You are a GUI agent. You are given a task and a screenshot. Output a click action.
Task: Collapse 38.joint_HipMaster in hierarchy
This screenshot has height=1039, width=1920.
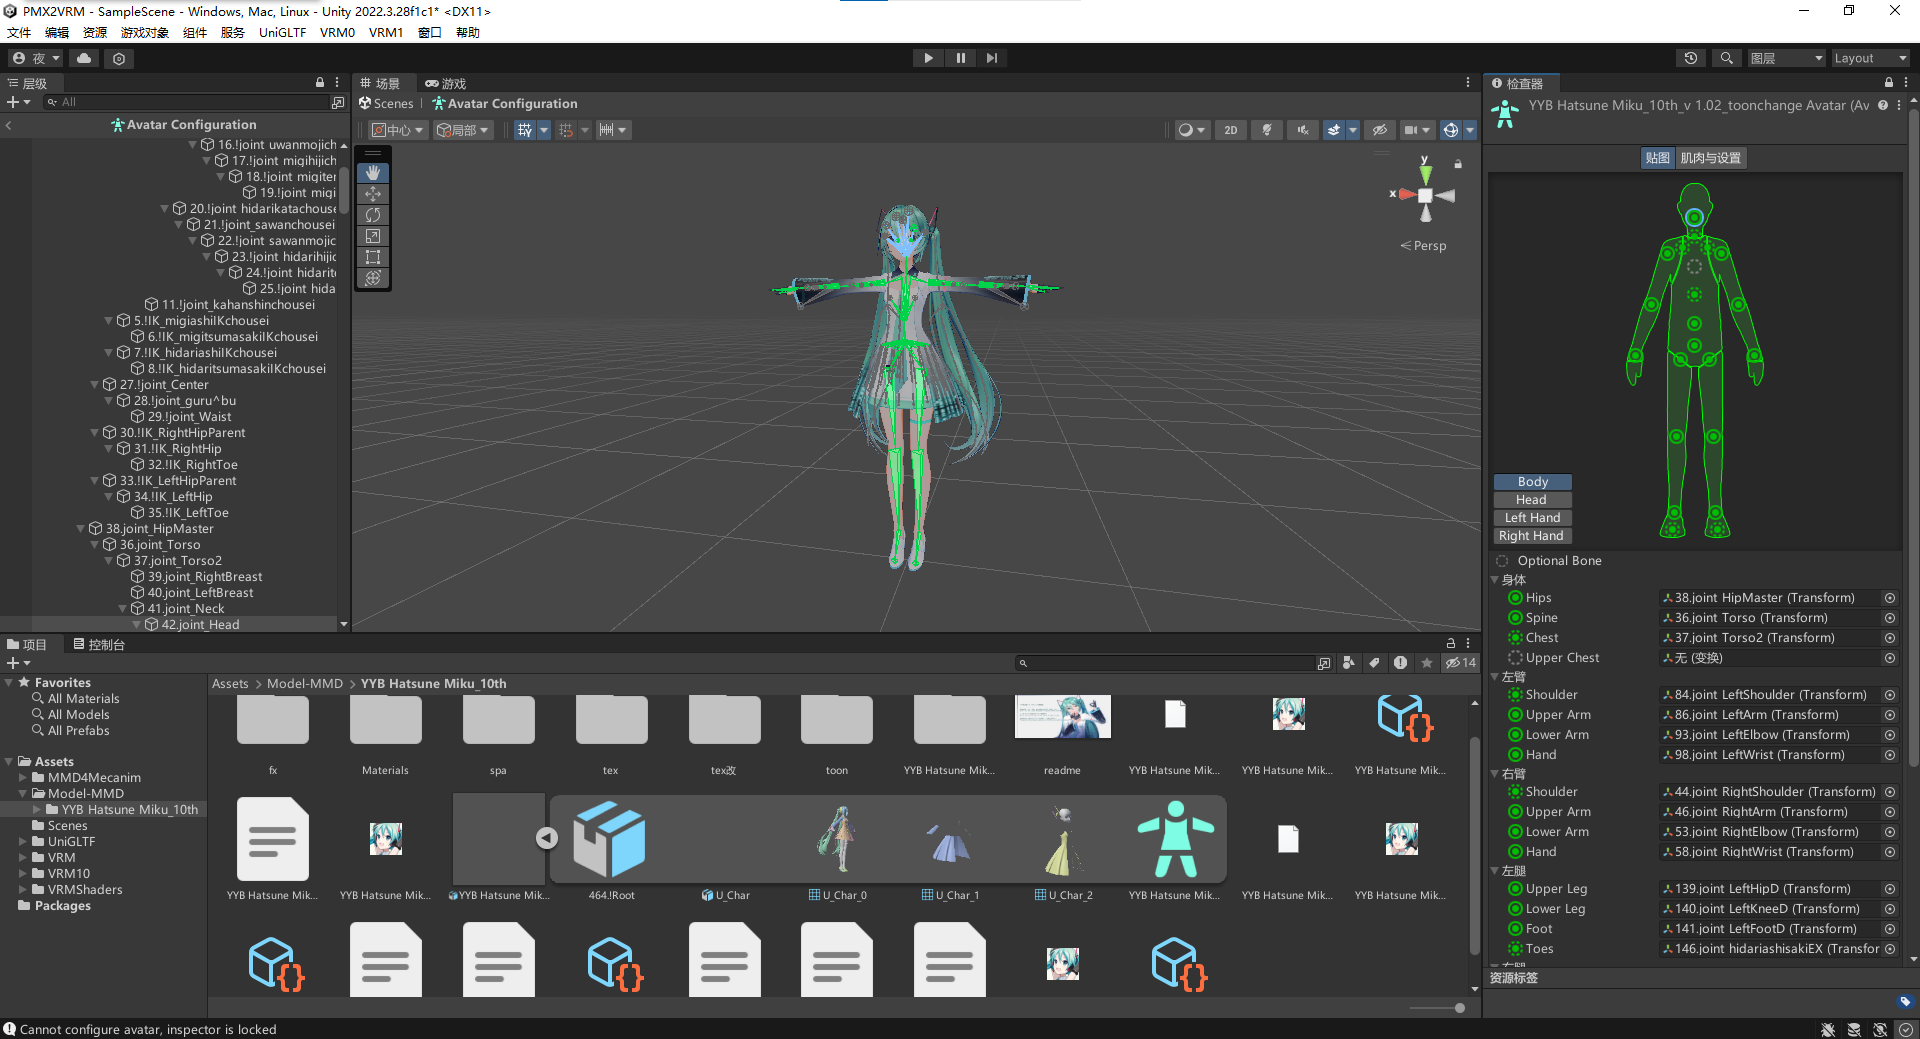coord(81,529)
